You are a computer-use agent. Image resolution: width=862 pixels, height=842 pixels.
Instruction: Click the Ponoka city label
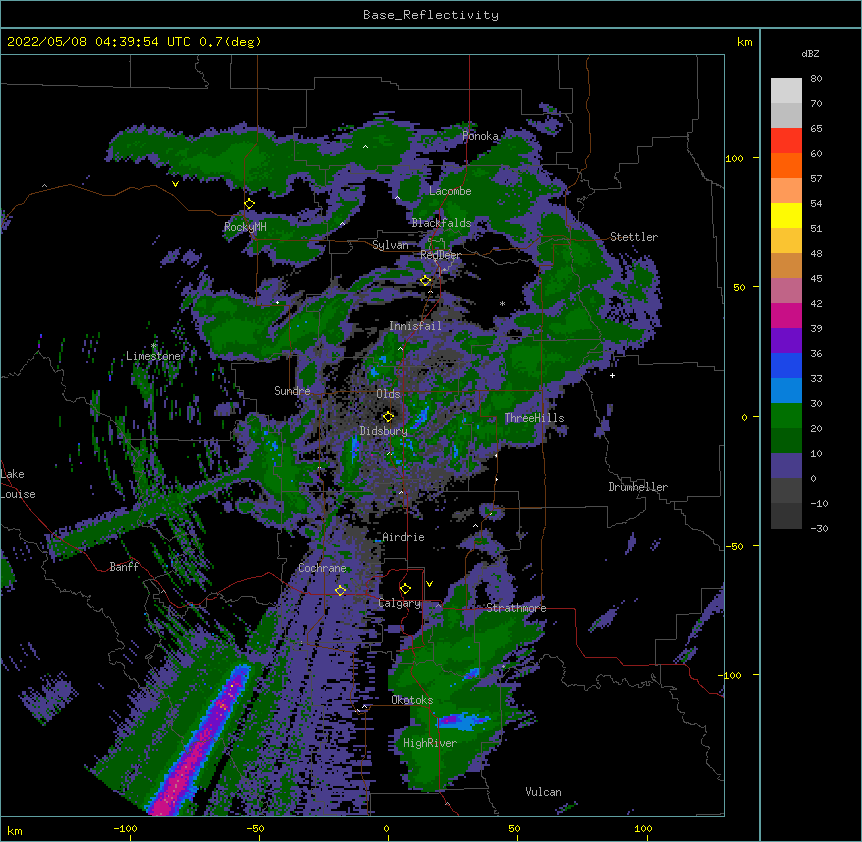pos(480,136)
